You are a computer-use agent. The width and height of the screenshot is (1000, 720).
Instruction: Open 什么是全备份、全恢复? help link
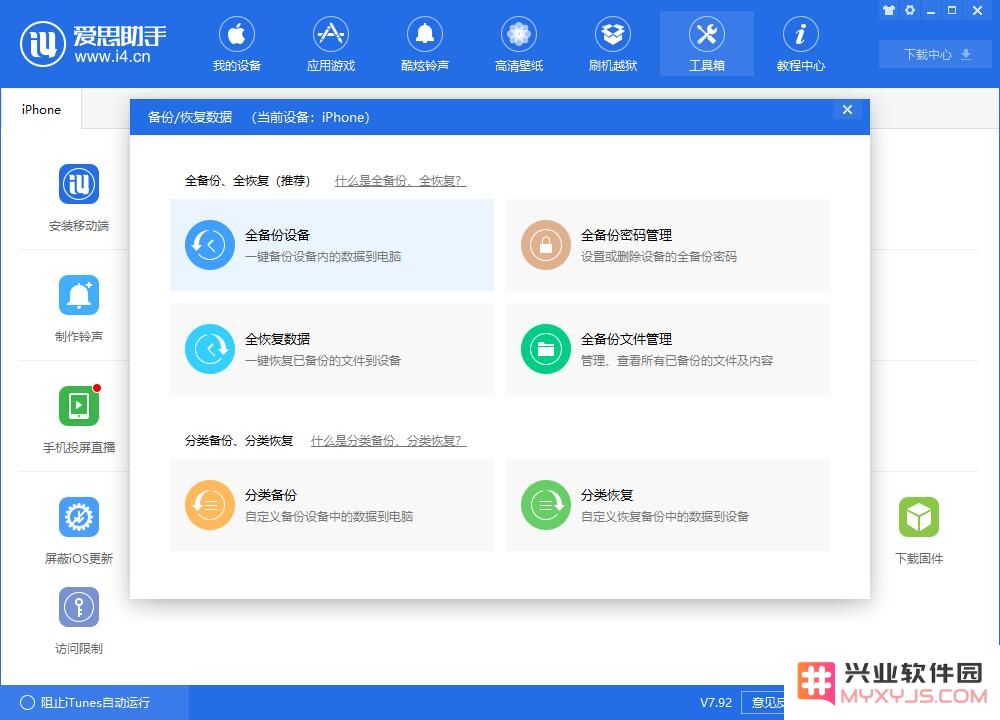coord(401,181)
